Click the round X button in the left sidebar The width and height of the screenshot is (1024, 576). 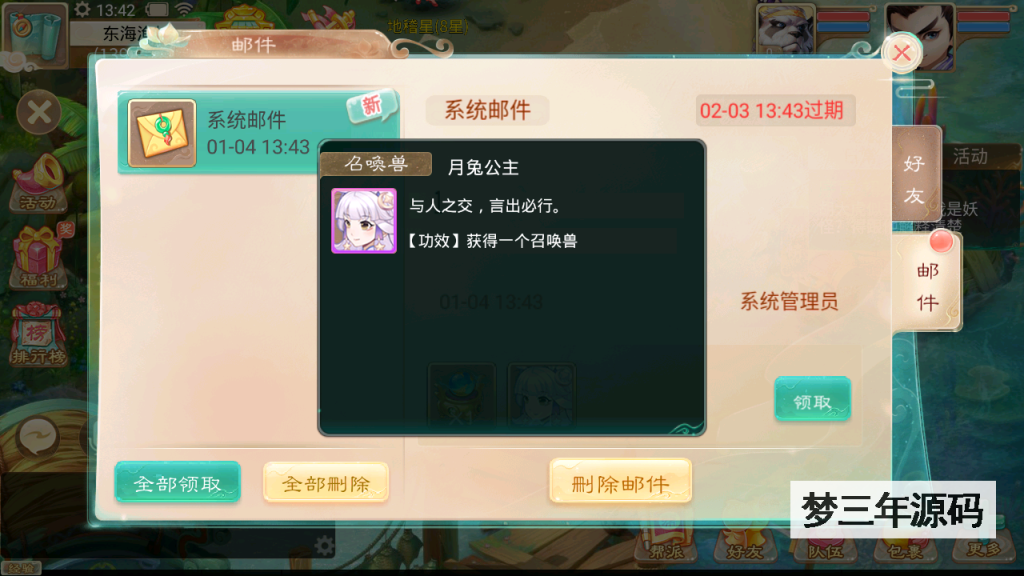tap(39, 112)
